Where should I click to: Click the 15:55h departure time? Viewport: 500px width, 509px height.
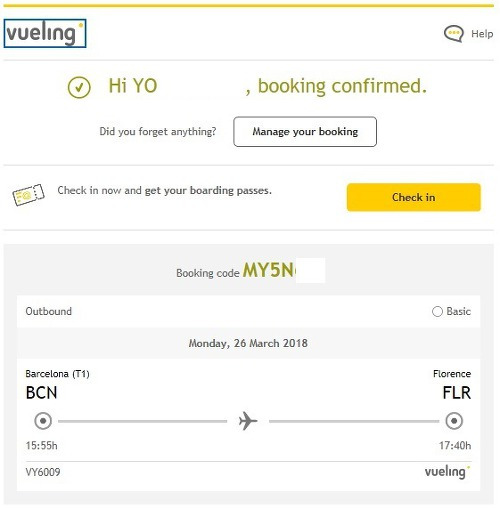(41, 446)
